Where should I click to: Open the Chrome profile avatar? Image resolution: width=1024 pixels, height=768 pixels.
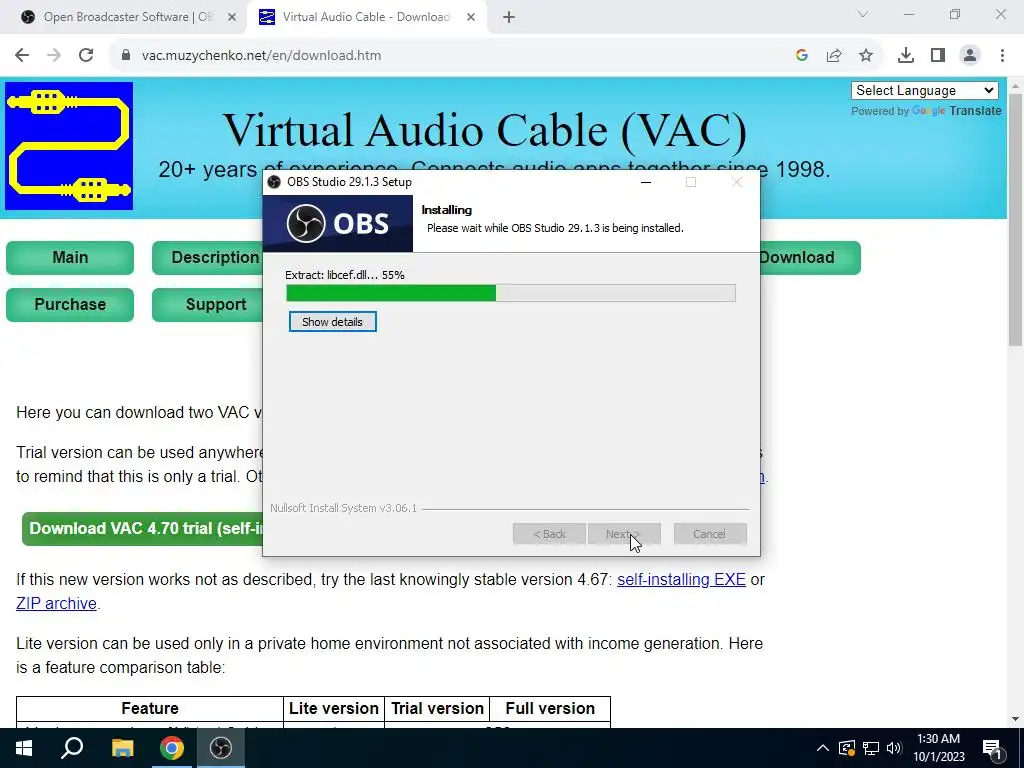click(x=970, y=56)
